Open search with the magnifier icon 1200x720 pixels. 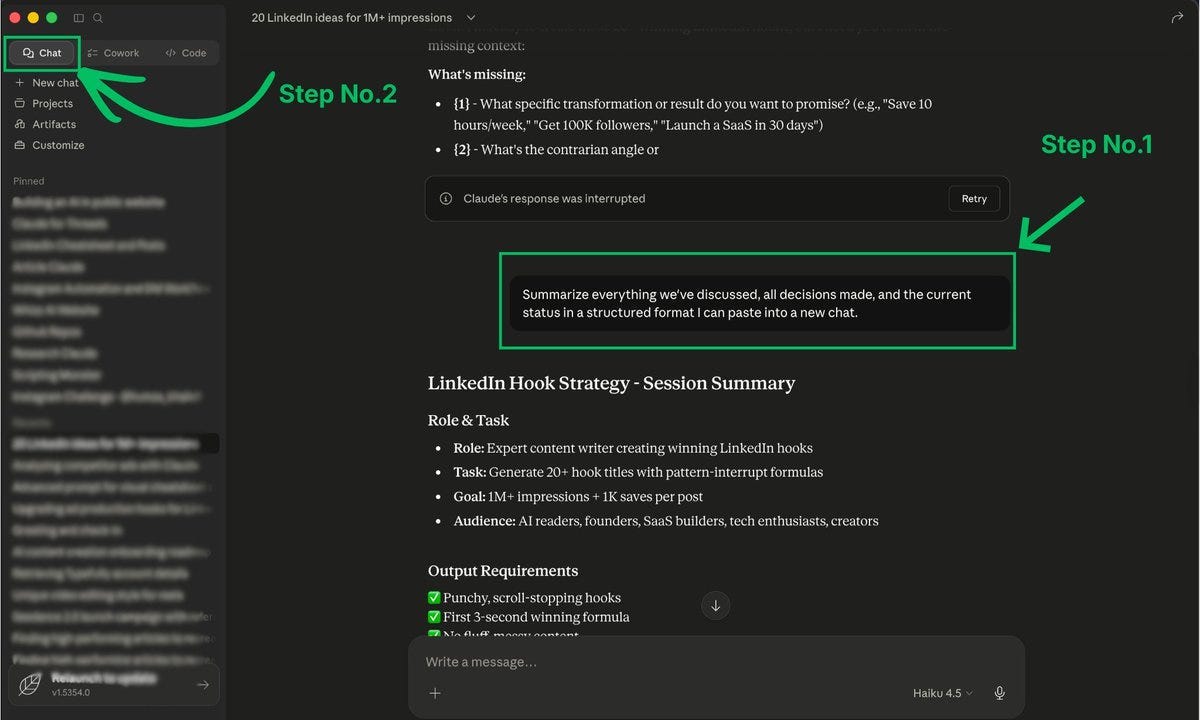coord(98,18)
